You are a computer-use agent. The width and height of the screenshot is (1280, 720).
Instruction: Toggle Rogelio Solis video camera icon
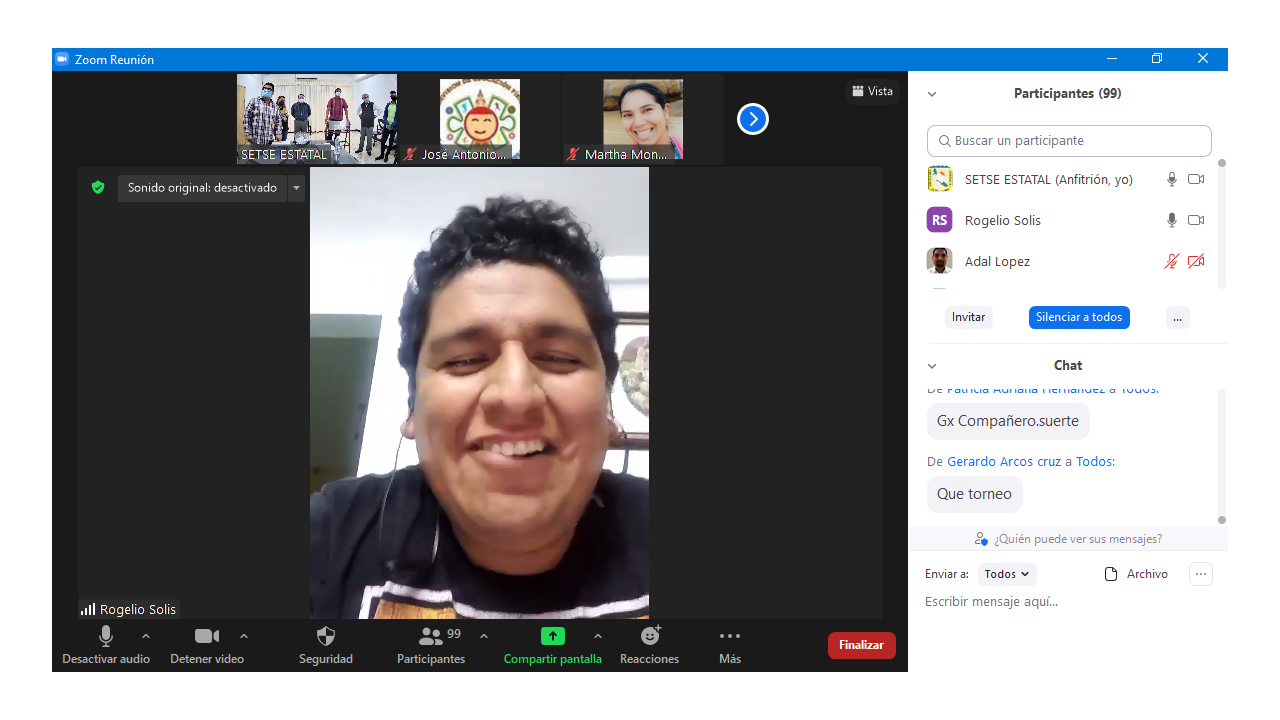(1196, 220)
